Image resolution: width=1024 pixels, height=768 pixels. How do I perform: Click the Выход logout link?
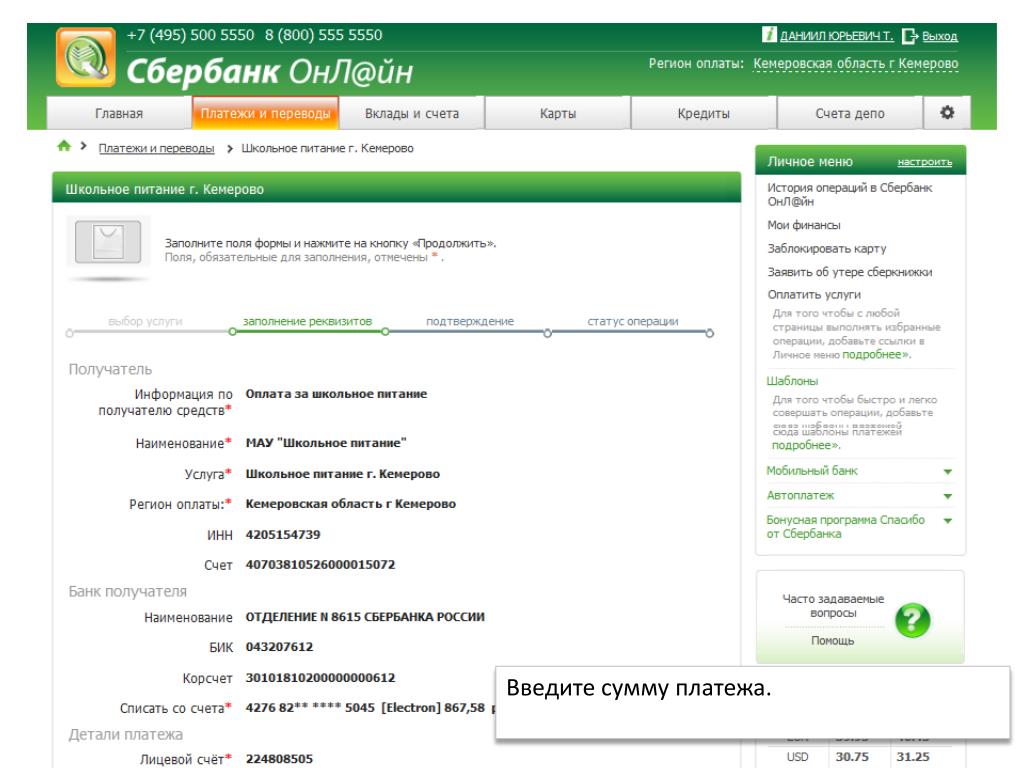(940, 37)
